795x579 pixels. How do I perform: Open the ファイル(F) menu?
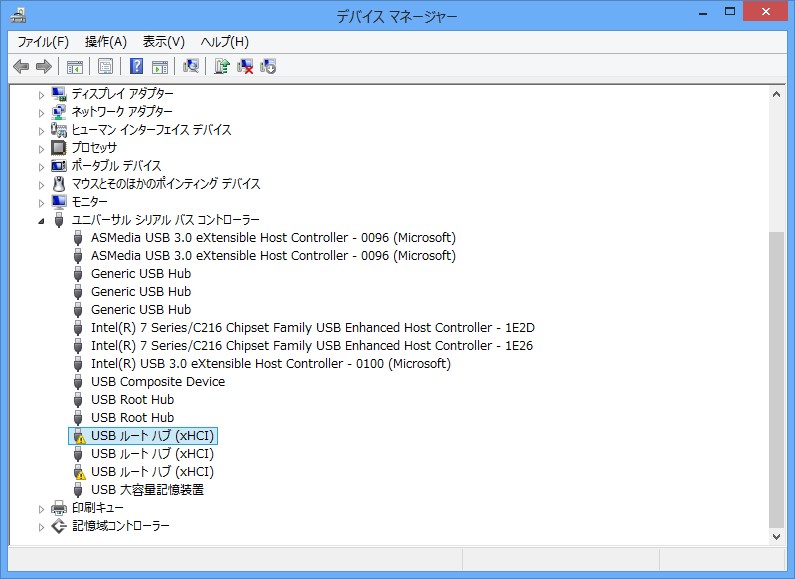tap(43, 41)
